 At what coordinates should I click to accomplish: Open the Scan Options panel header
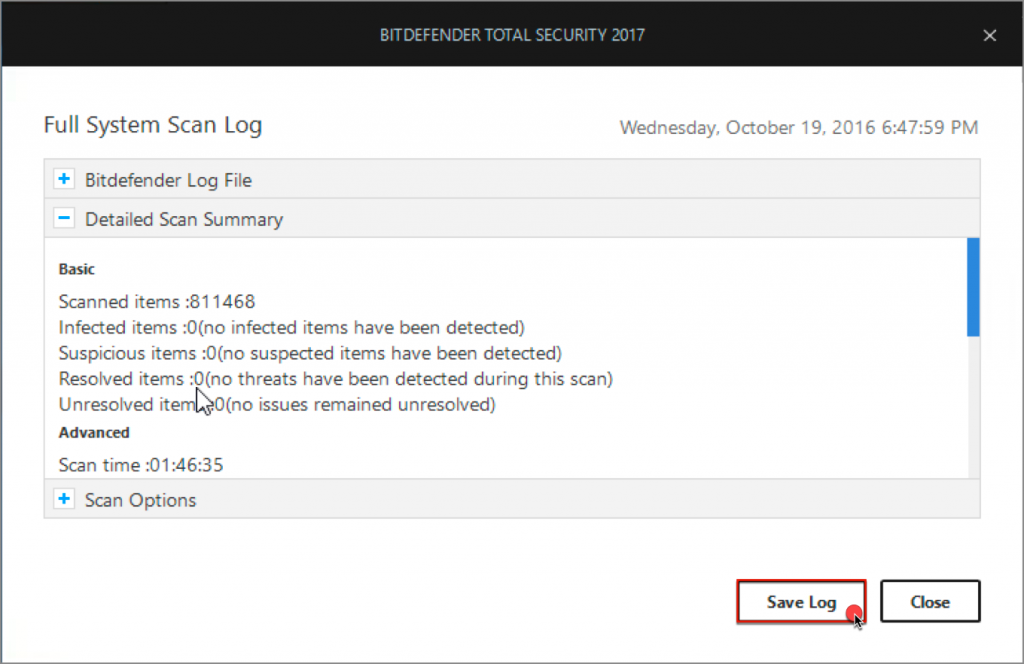(140, 498)
